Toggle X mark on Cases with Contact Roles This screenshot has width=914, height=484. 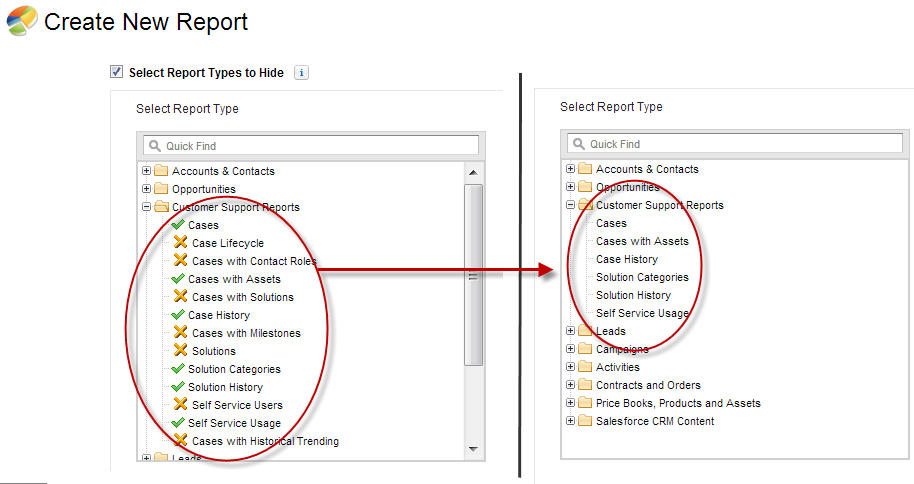pyautogui.click(x=181, y=260)
